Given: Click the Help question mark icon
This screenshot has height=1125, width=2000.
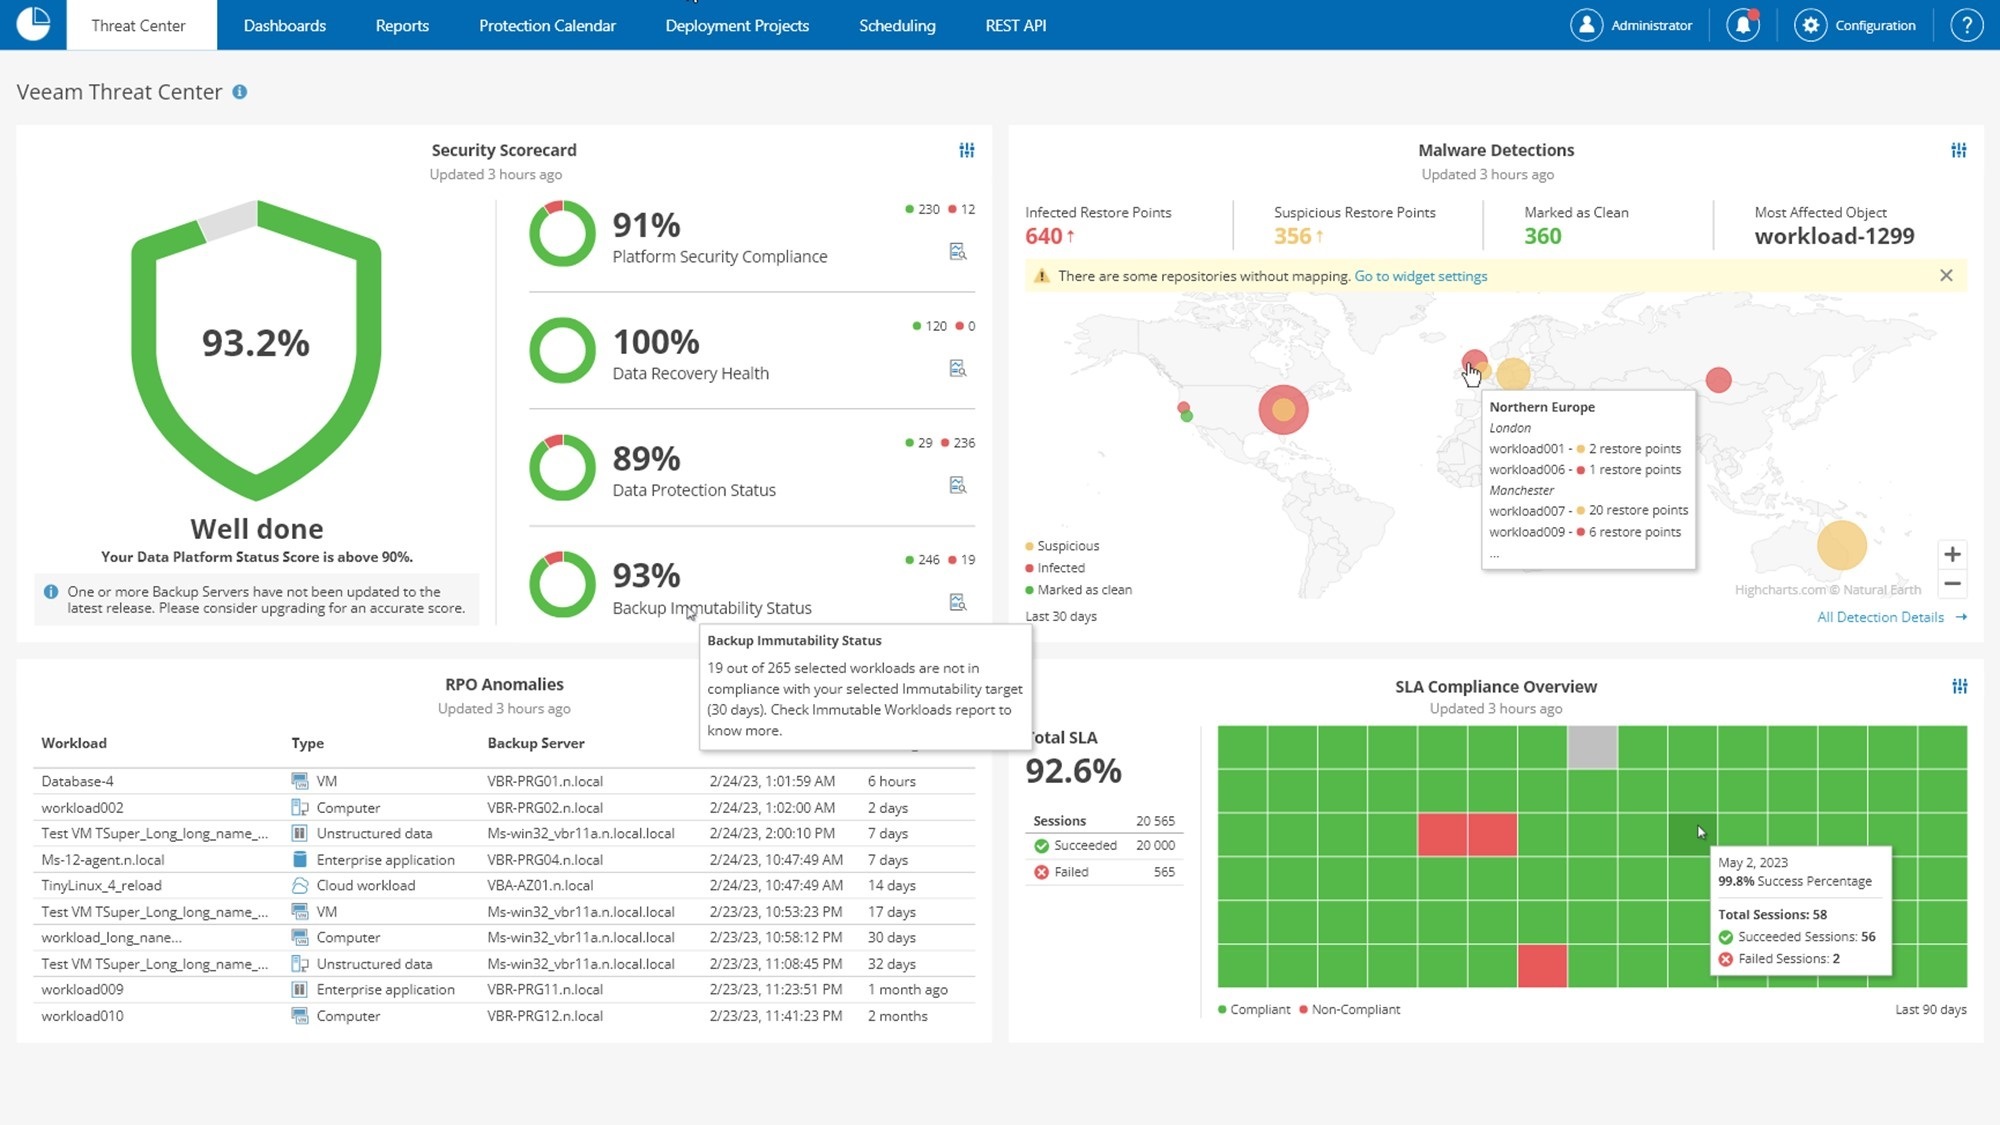Looking at the screenshot, I should [x=1966, y=25].
